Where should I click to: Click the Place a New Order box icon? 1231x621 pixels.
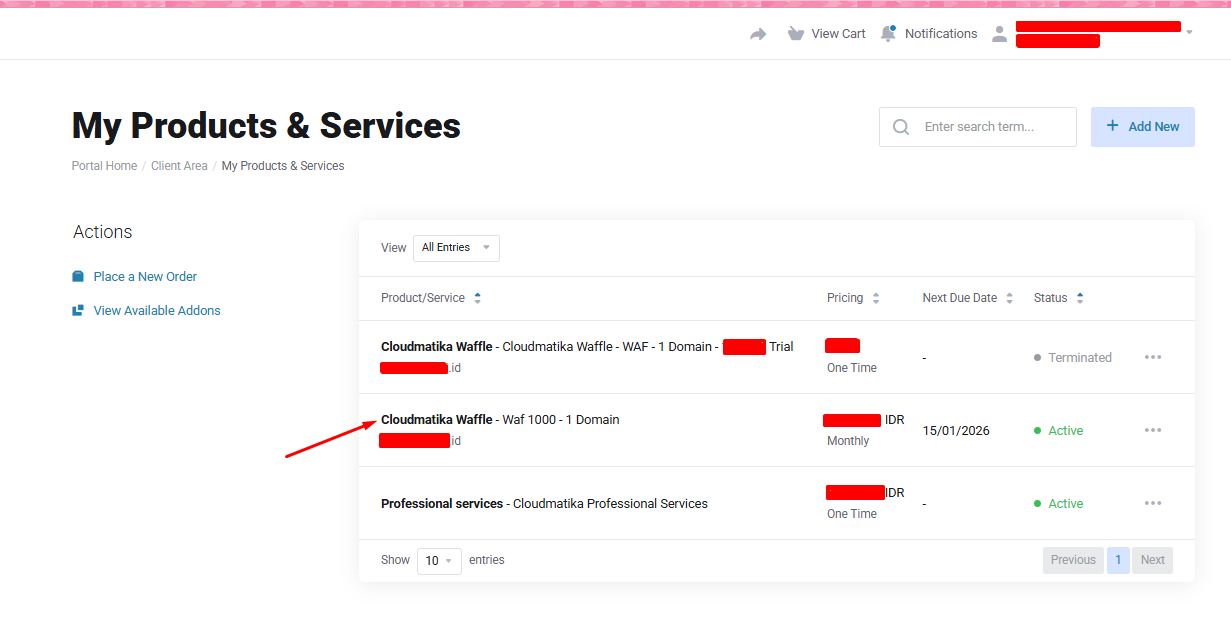tap(78, 277)
